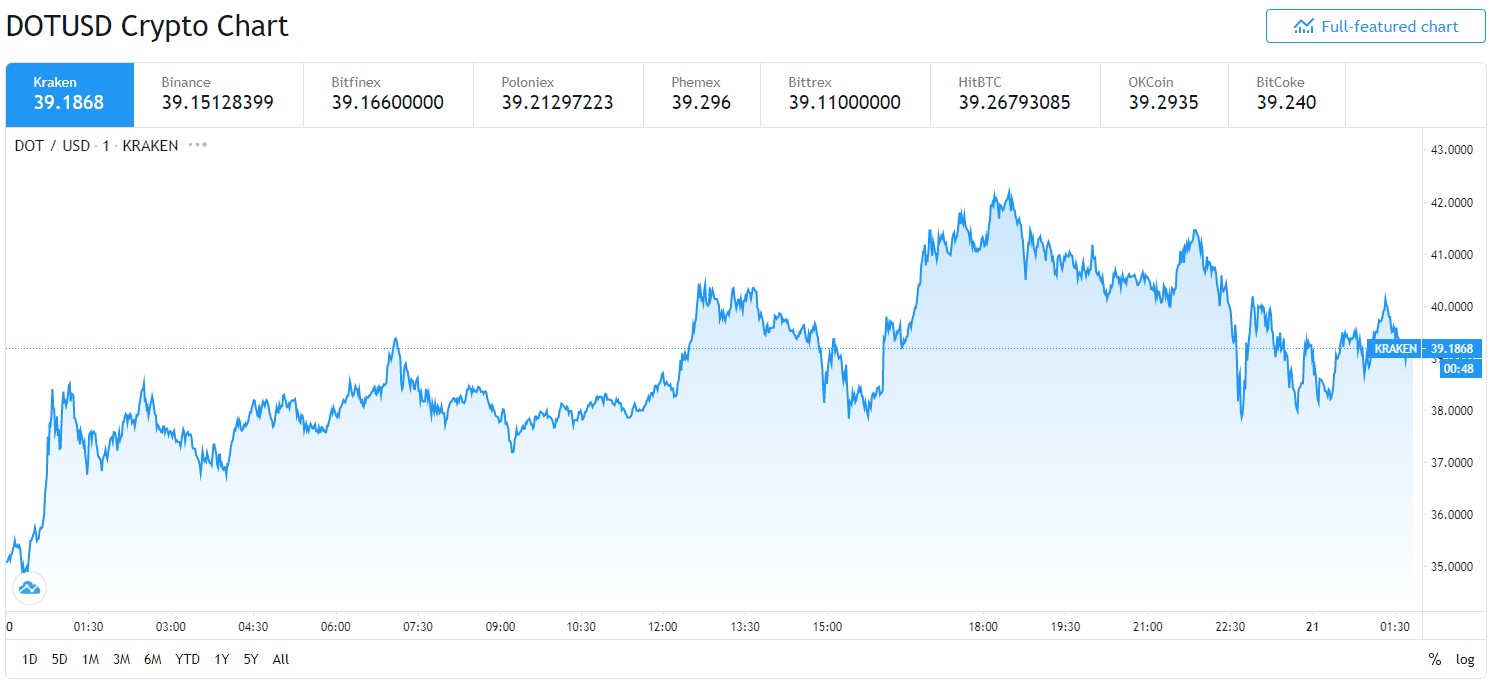Screen dimensions: 1493x691
Task: Select the Poloniex exchange tab
Action: tap(557, 93)
